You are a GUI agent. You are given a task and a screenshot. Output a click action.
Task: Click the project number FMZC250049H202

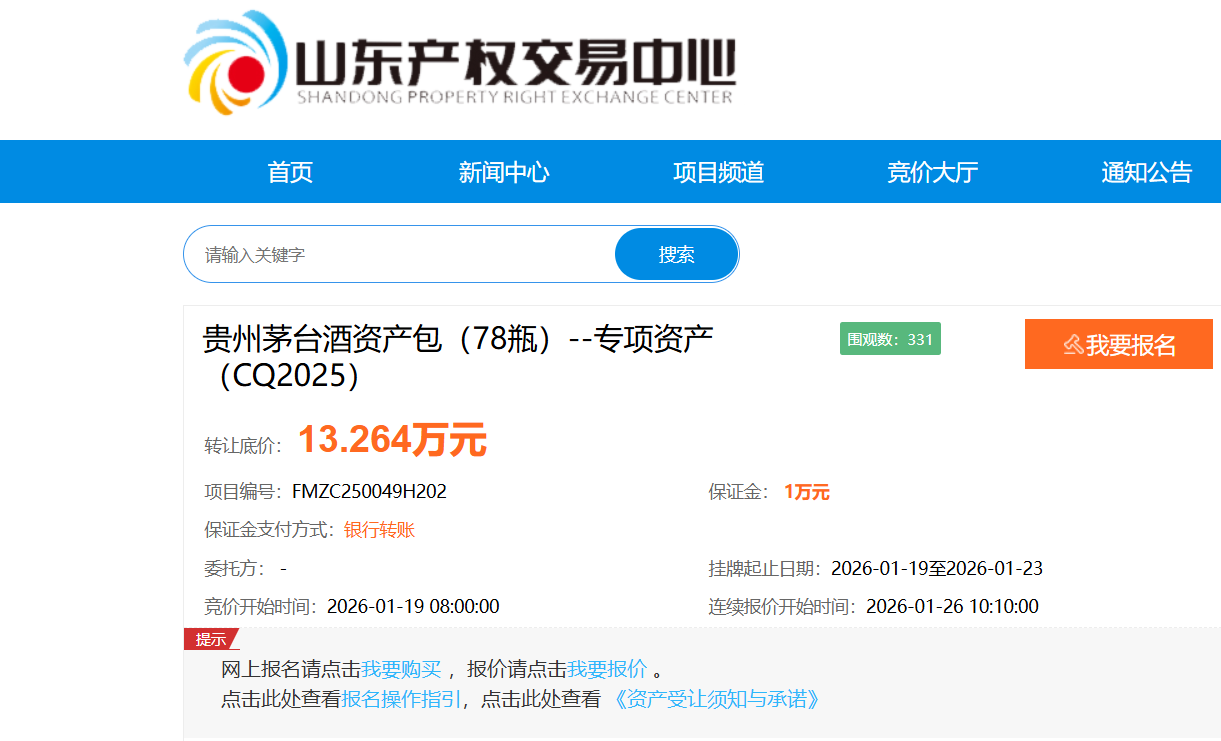(369, 492)
